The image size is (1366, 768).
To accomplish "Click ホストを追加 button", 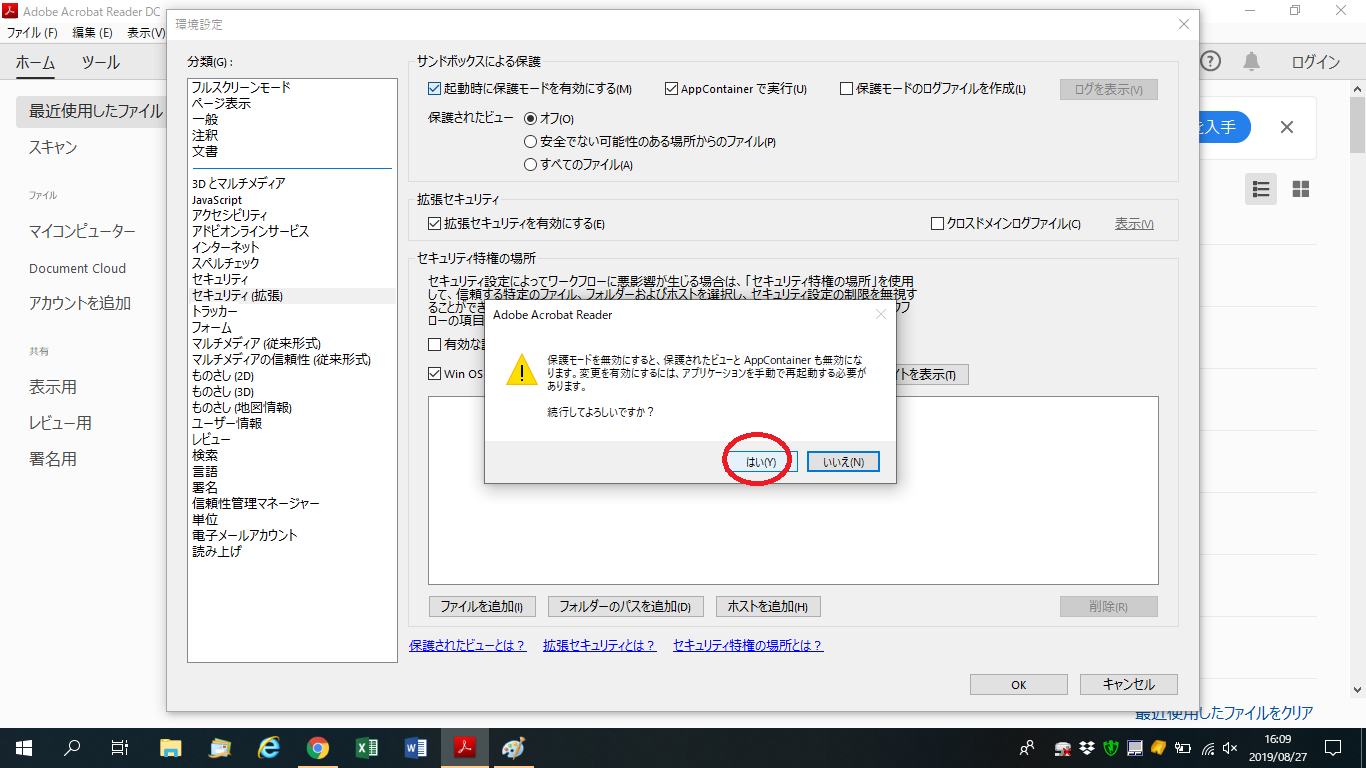I will coord(768,606).
